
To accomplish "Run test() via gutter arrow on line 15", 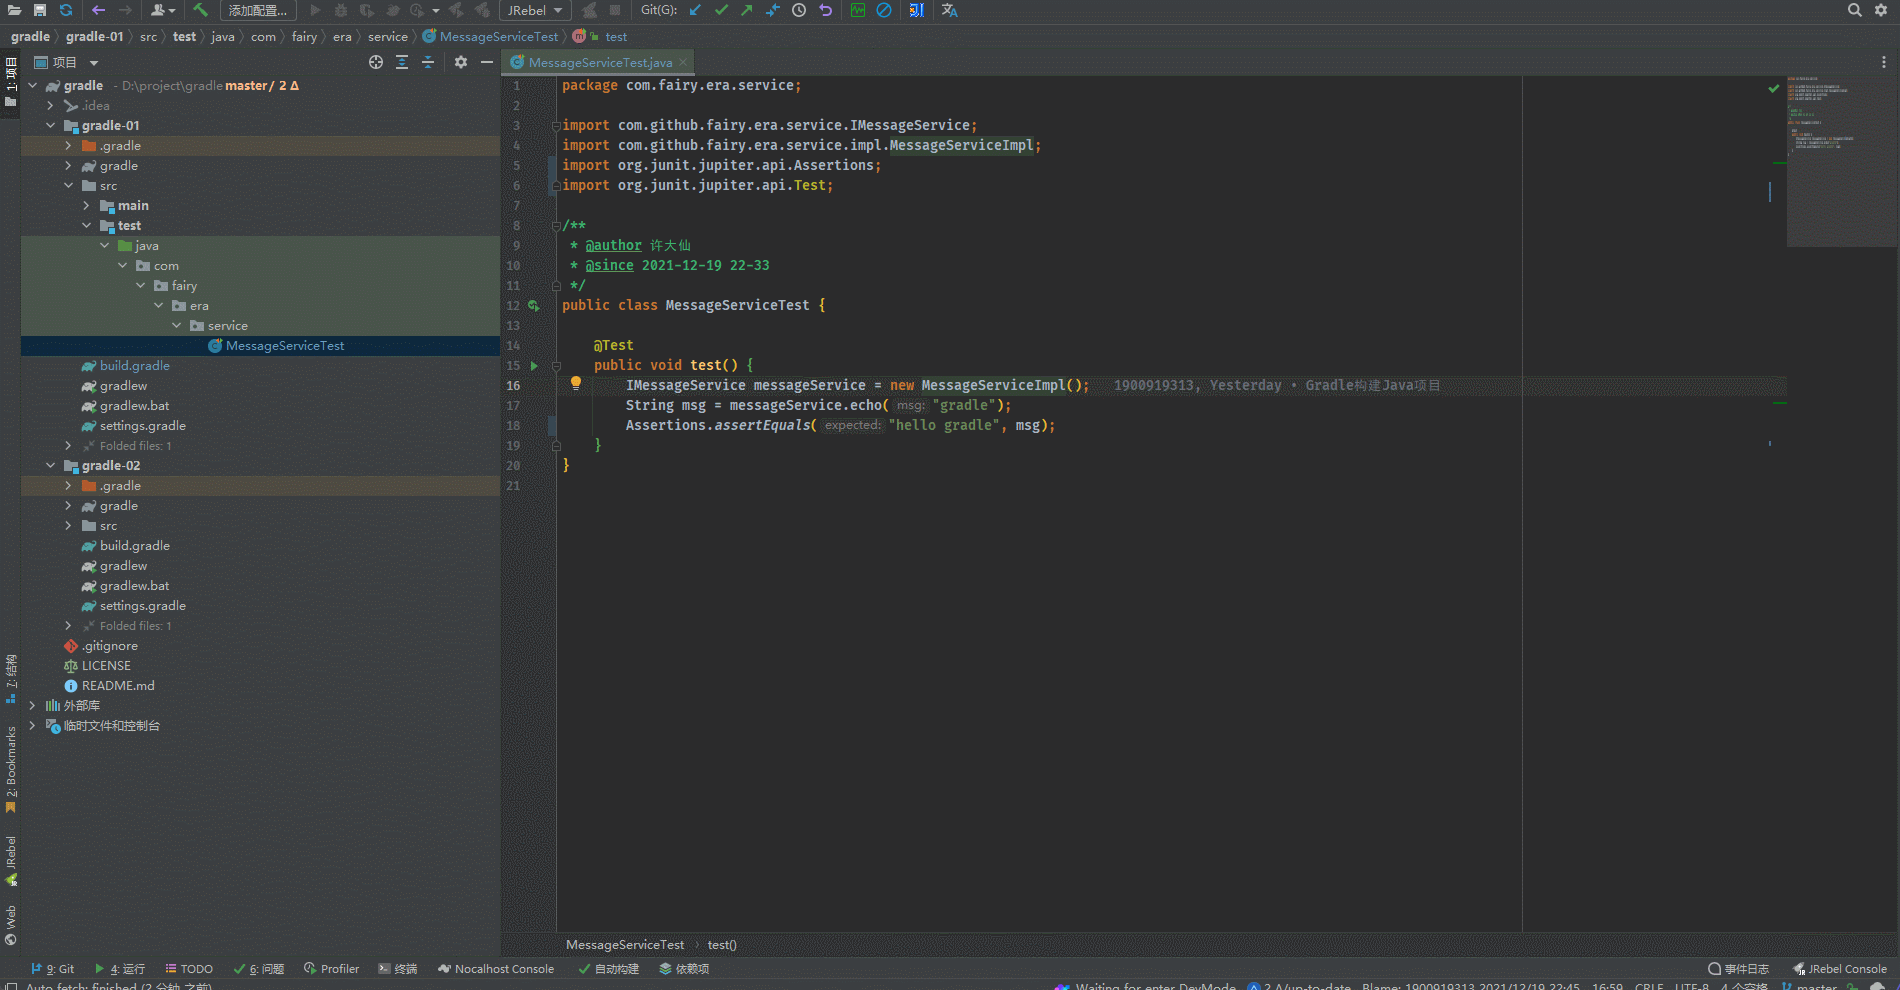I will (x=534, y=366).
